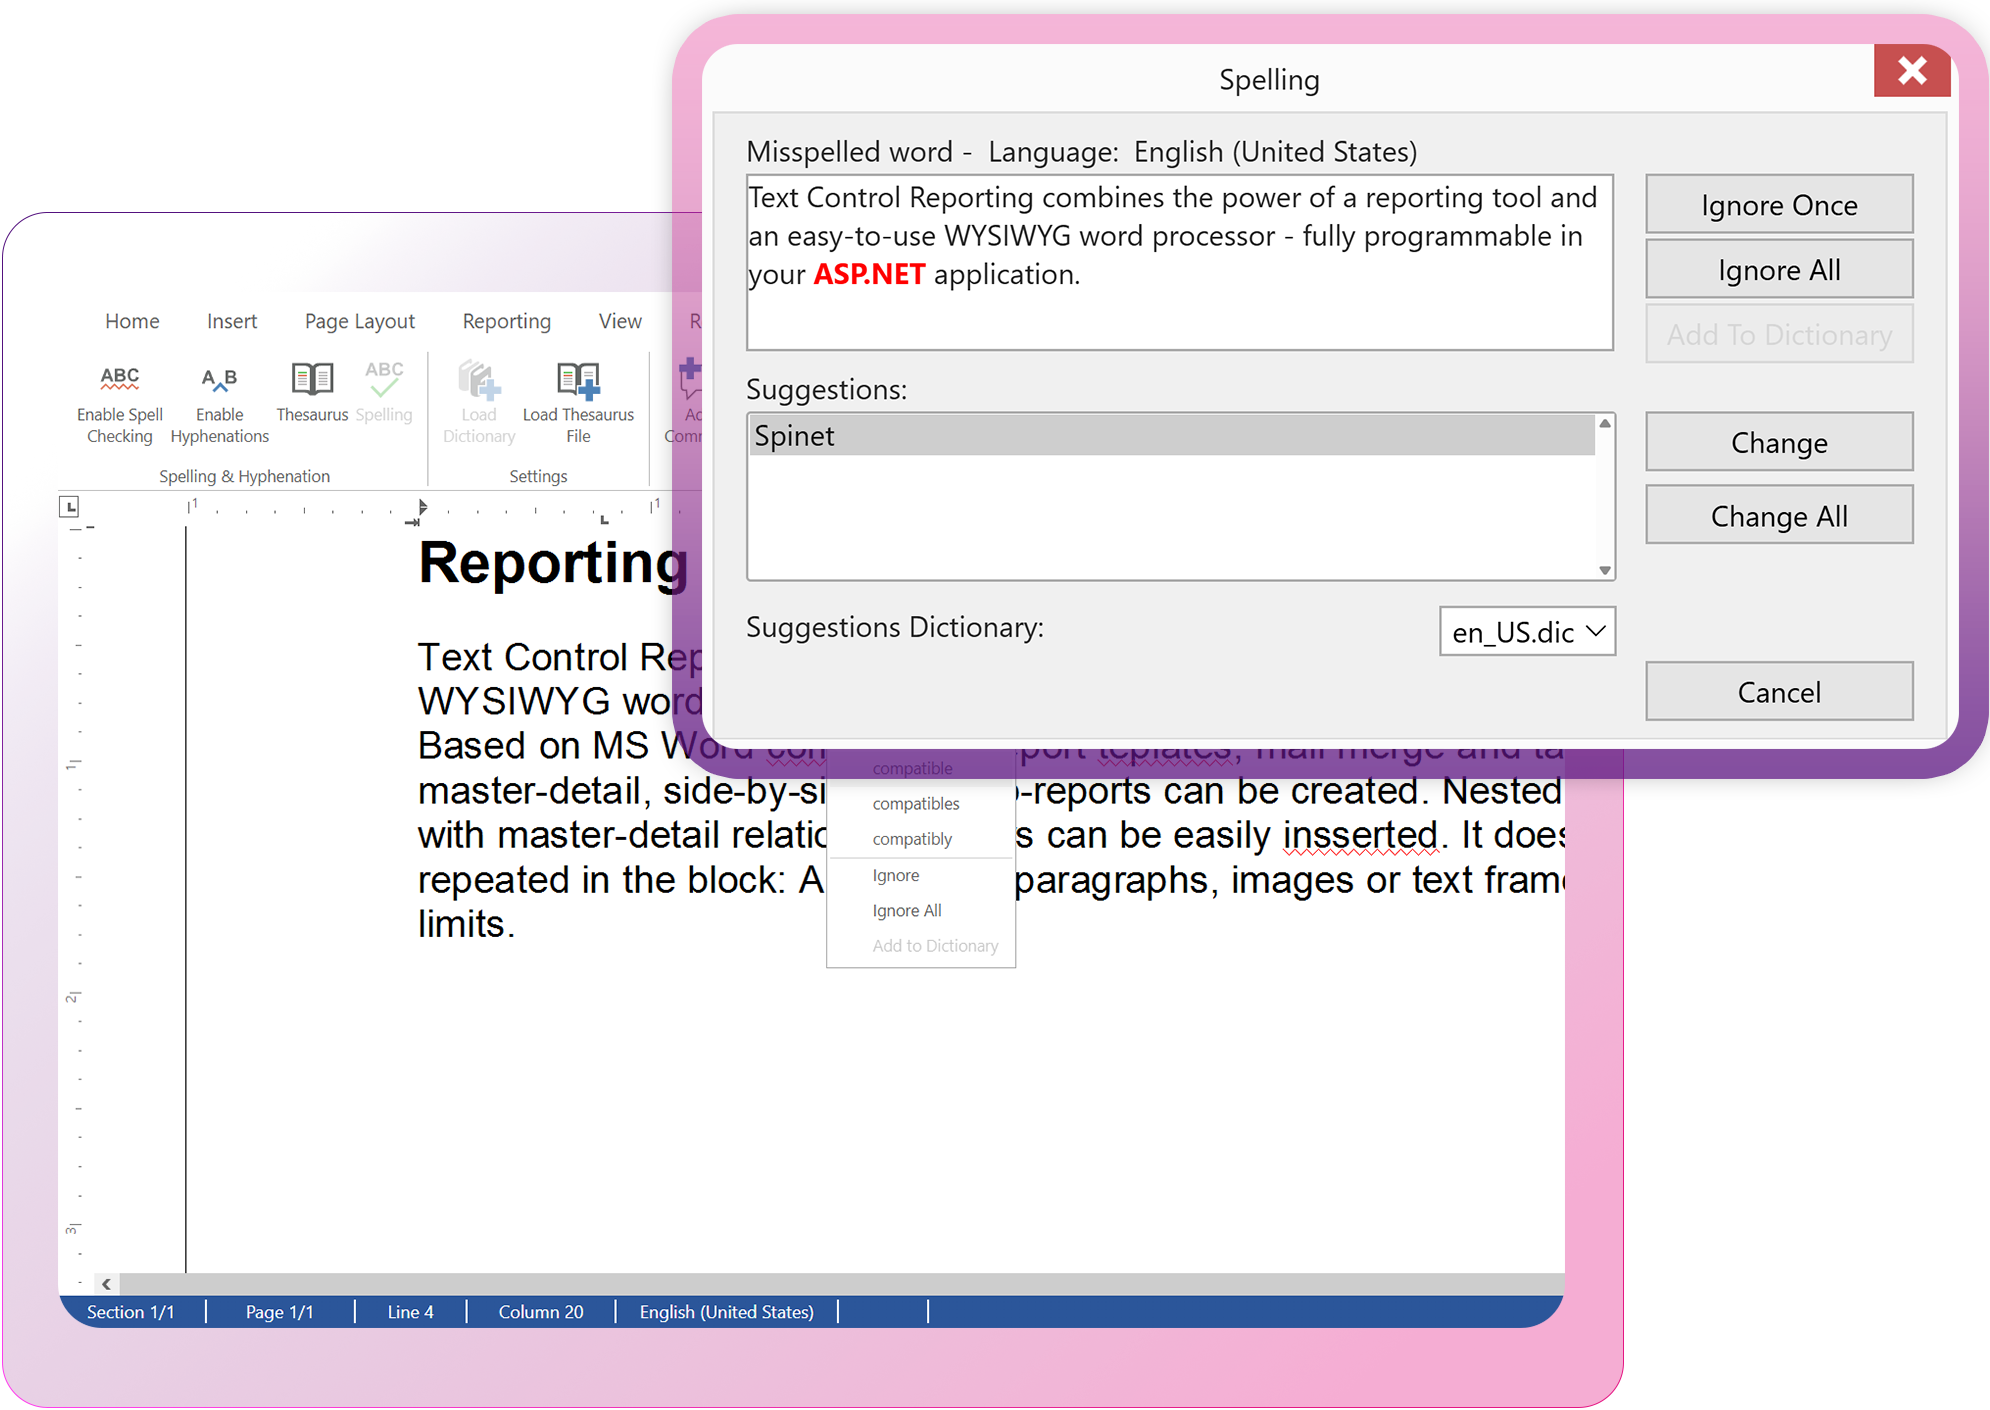Viewport: 1990px width, 1410px height.
Task: Click inside the misspelled word text box
Action: 1180,262
